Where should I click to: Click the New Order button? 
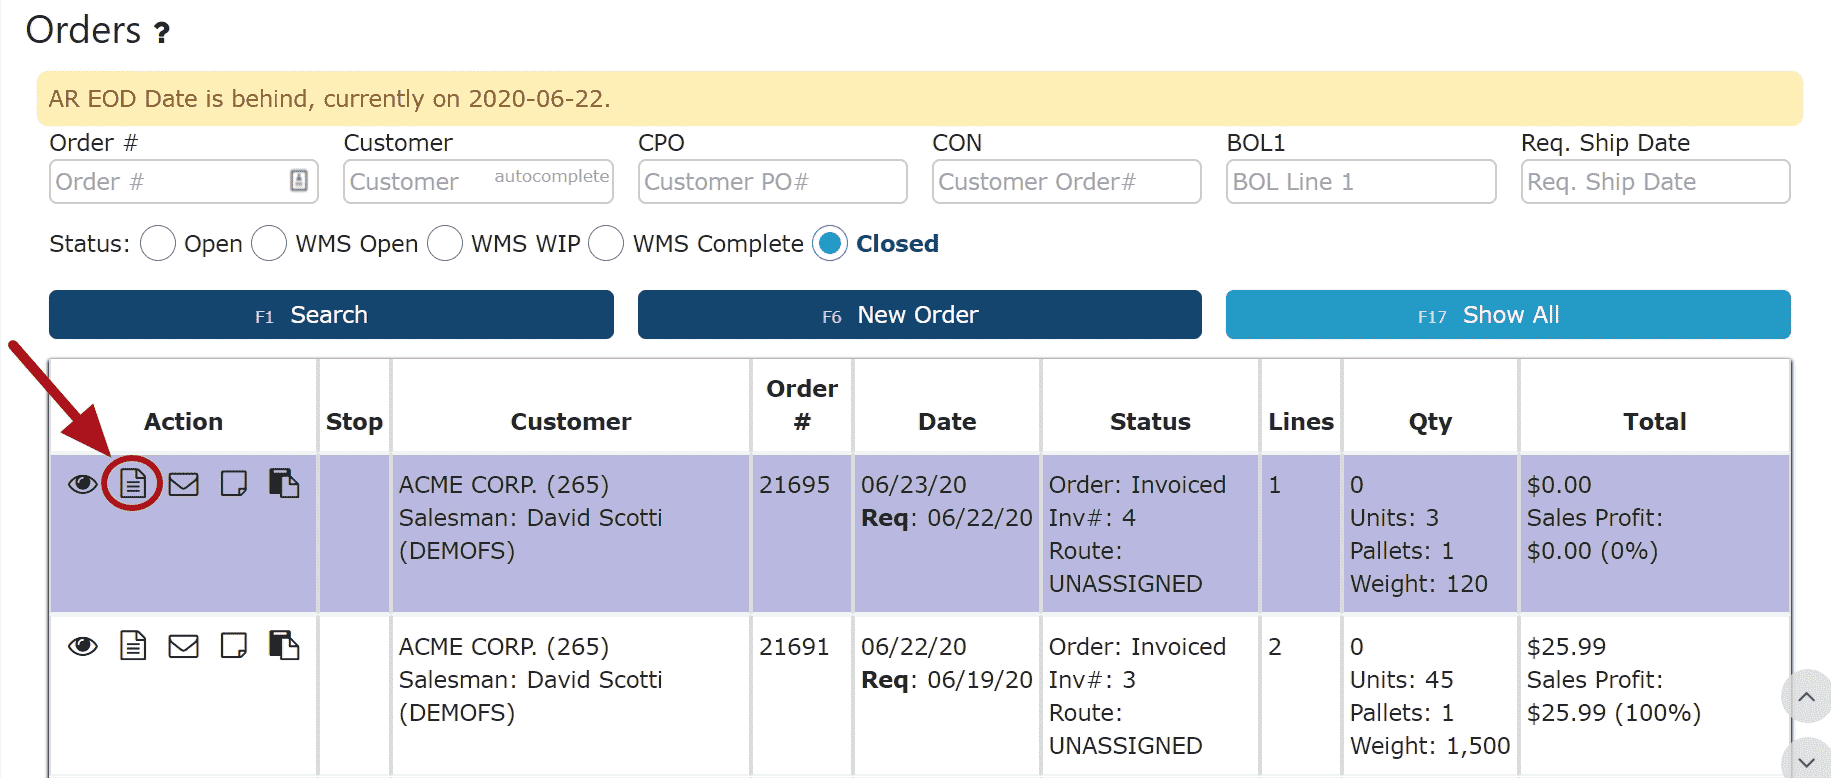919,315
